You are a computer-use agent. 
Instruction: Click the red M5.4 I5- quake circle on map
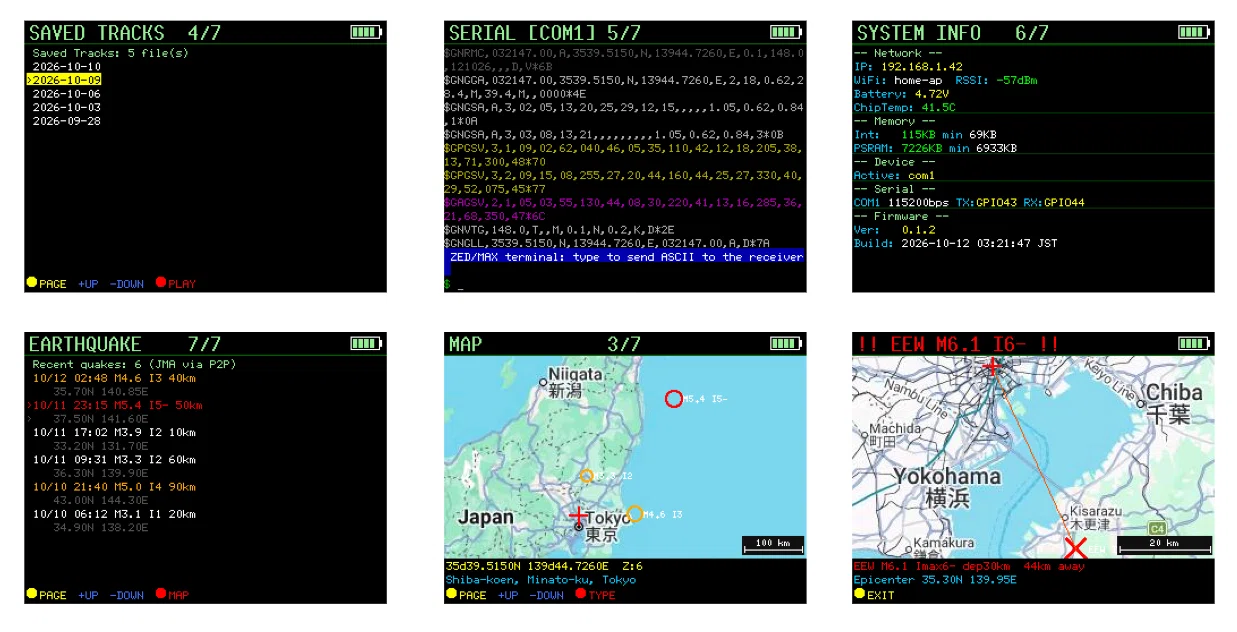pos(673,399)
